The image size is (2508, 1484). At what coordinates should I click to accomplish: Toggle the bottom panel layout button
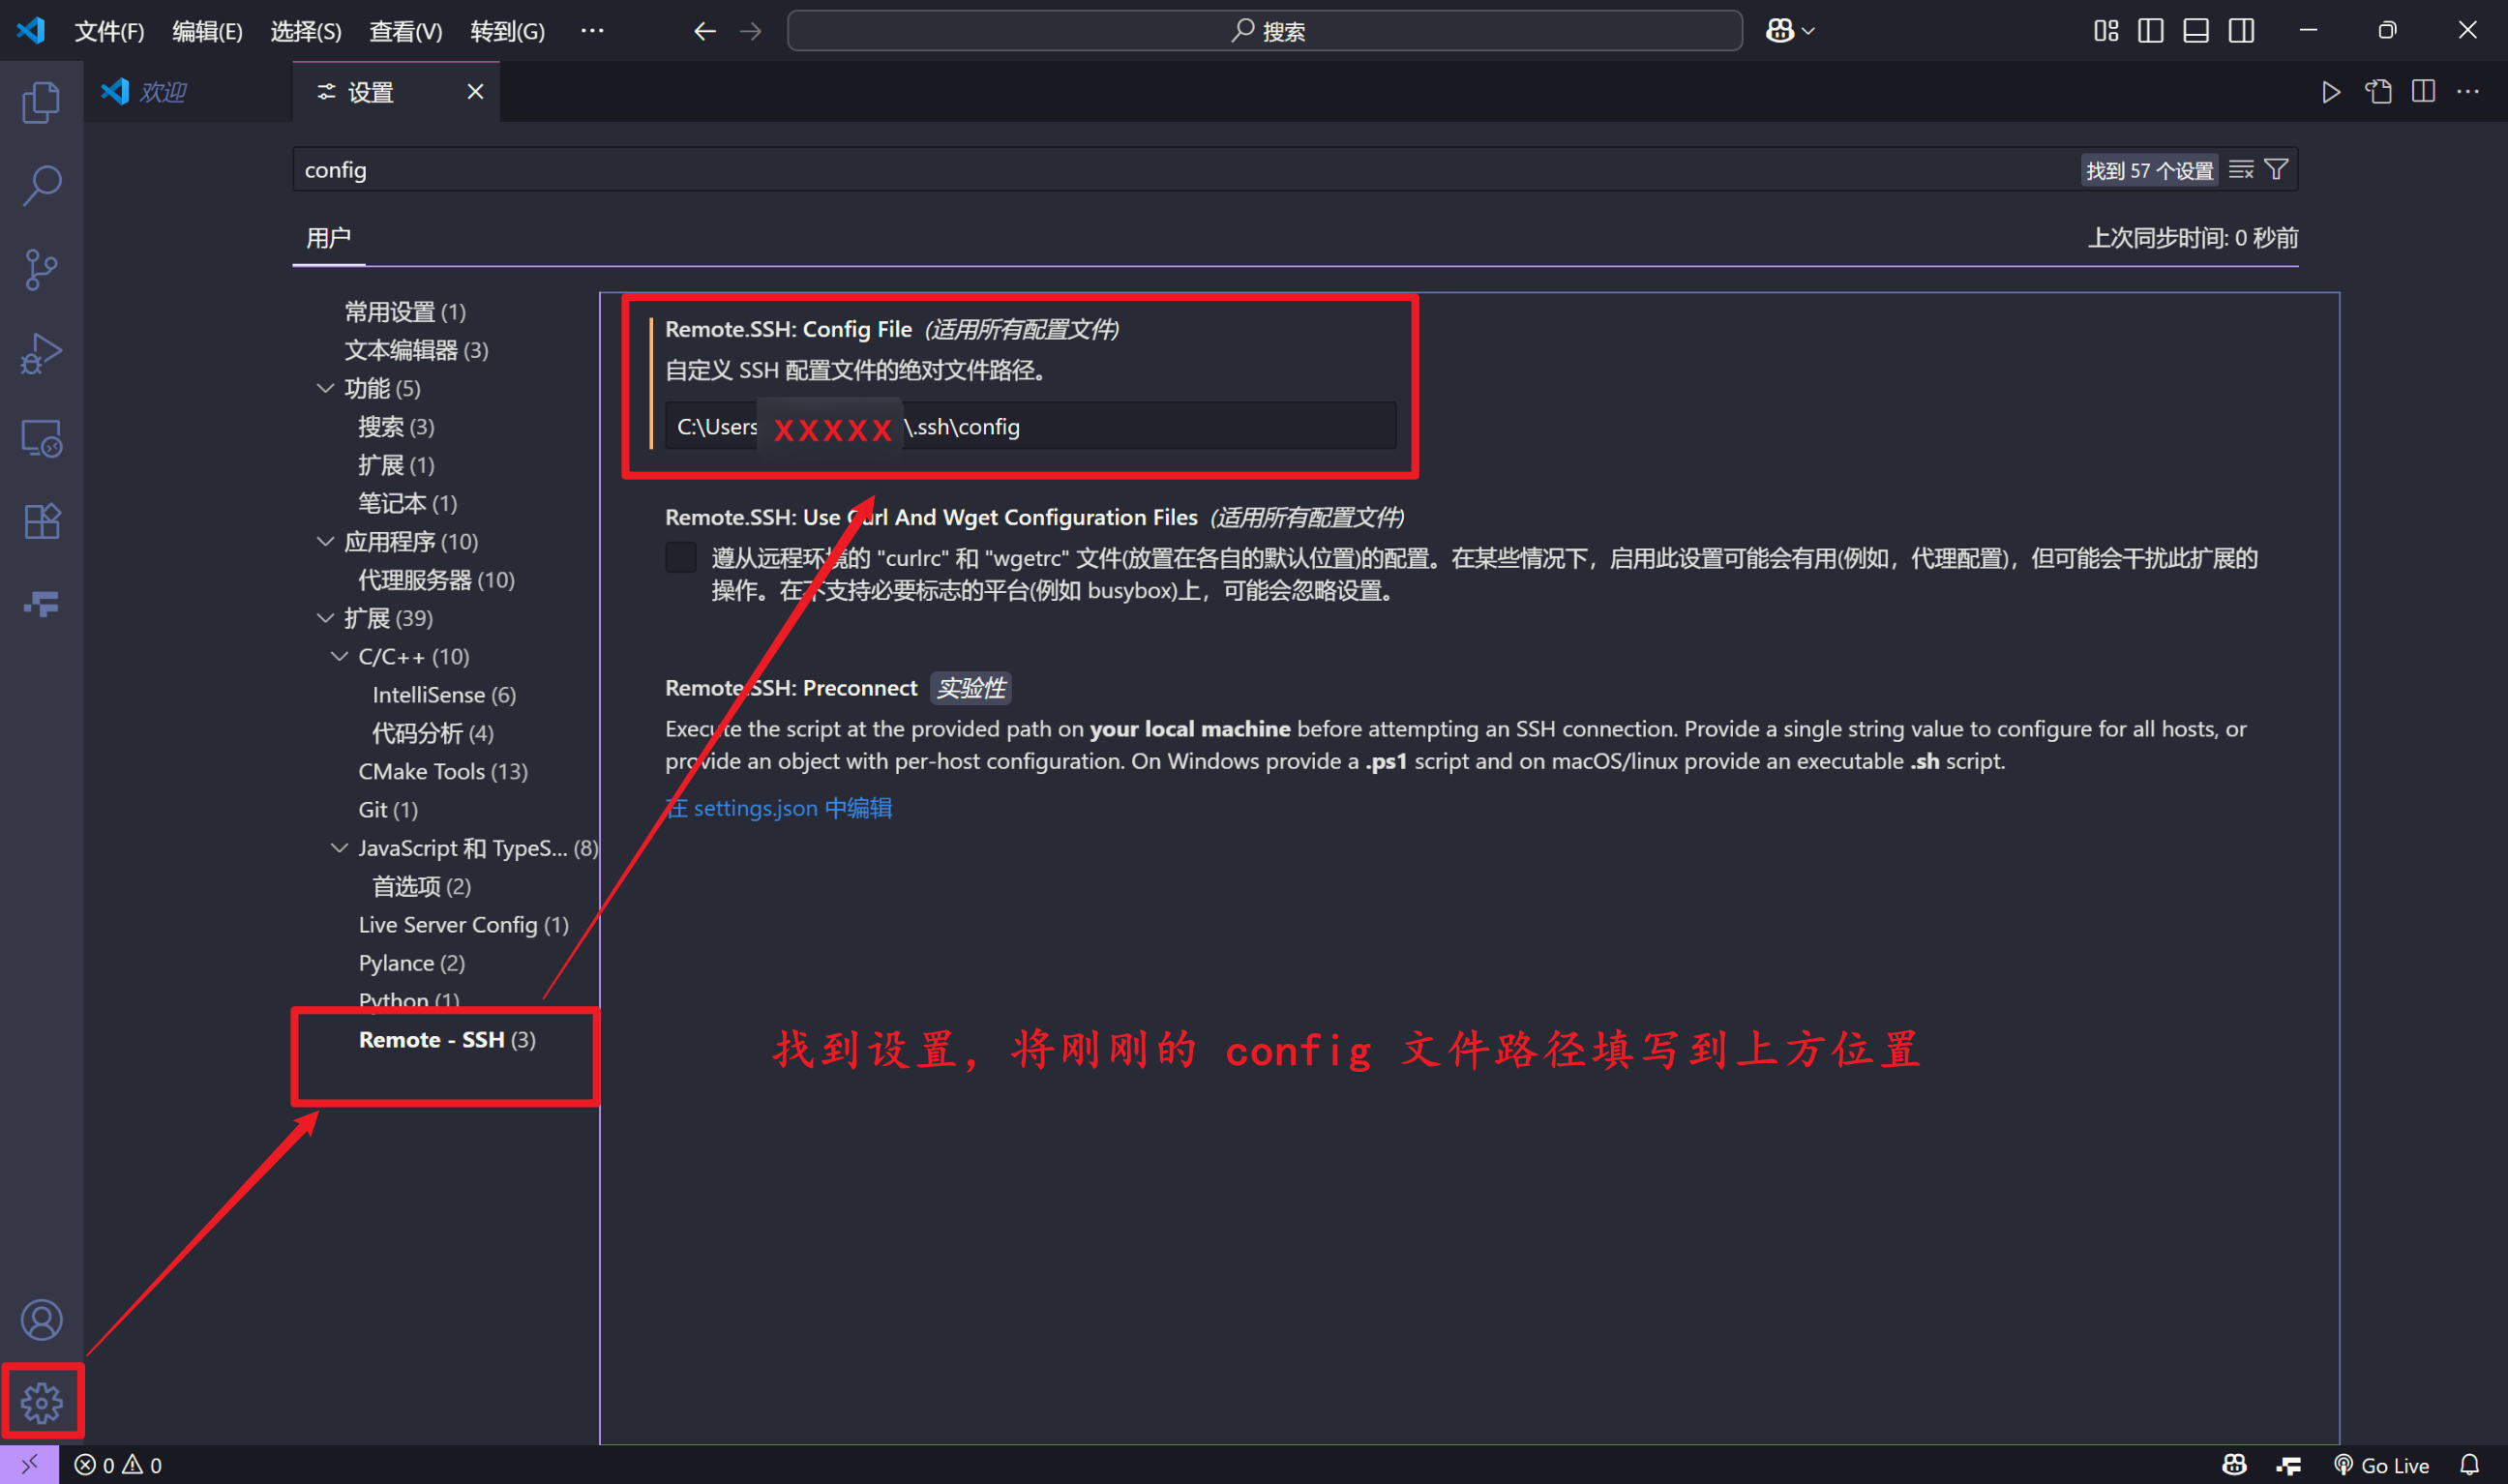pos(2196,31)
